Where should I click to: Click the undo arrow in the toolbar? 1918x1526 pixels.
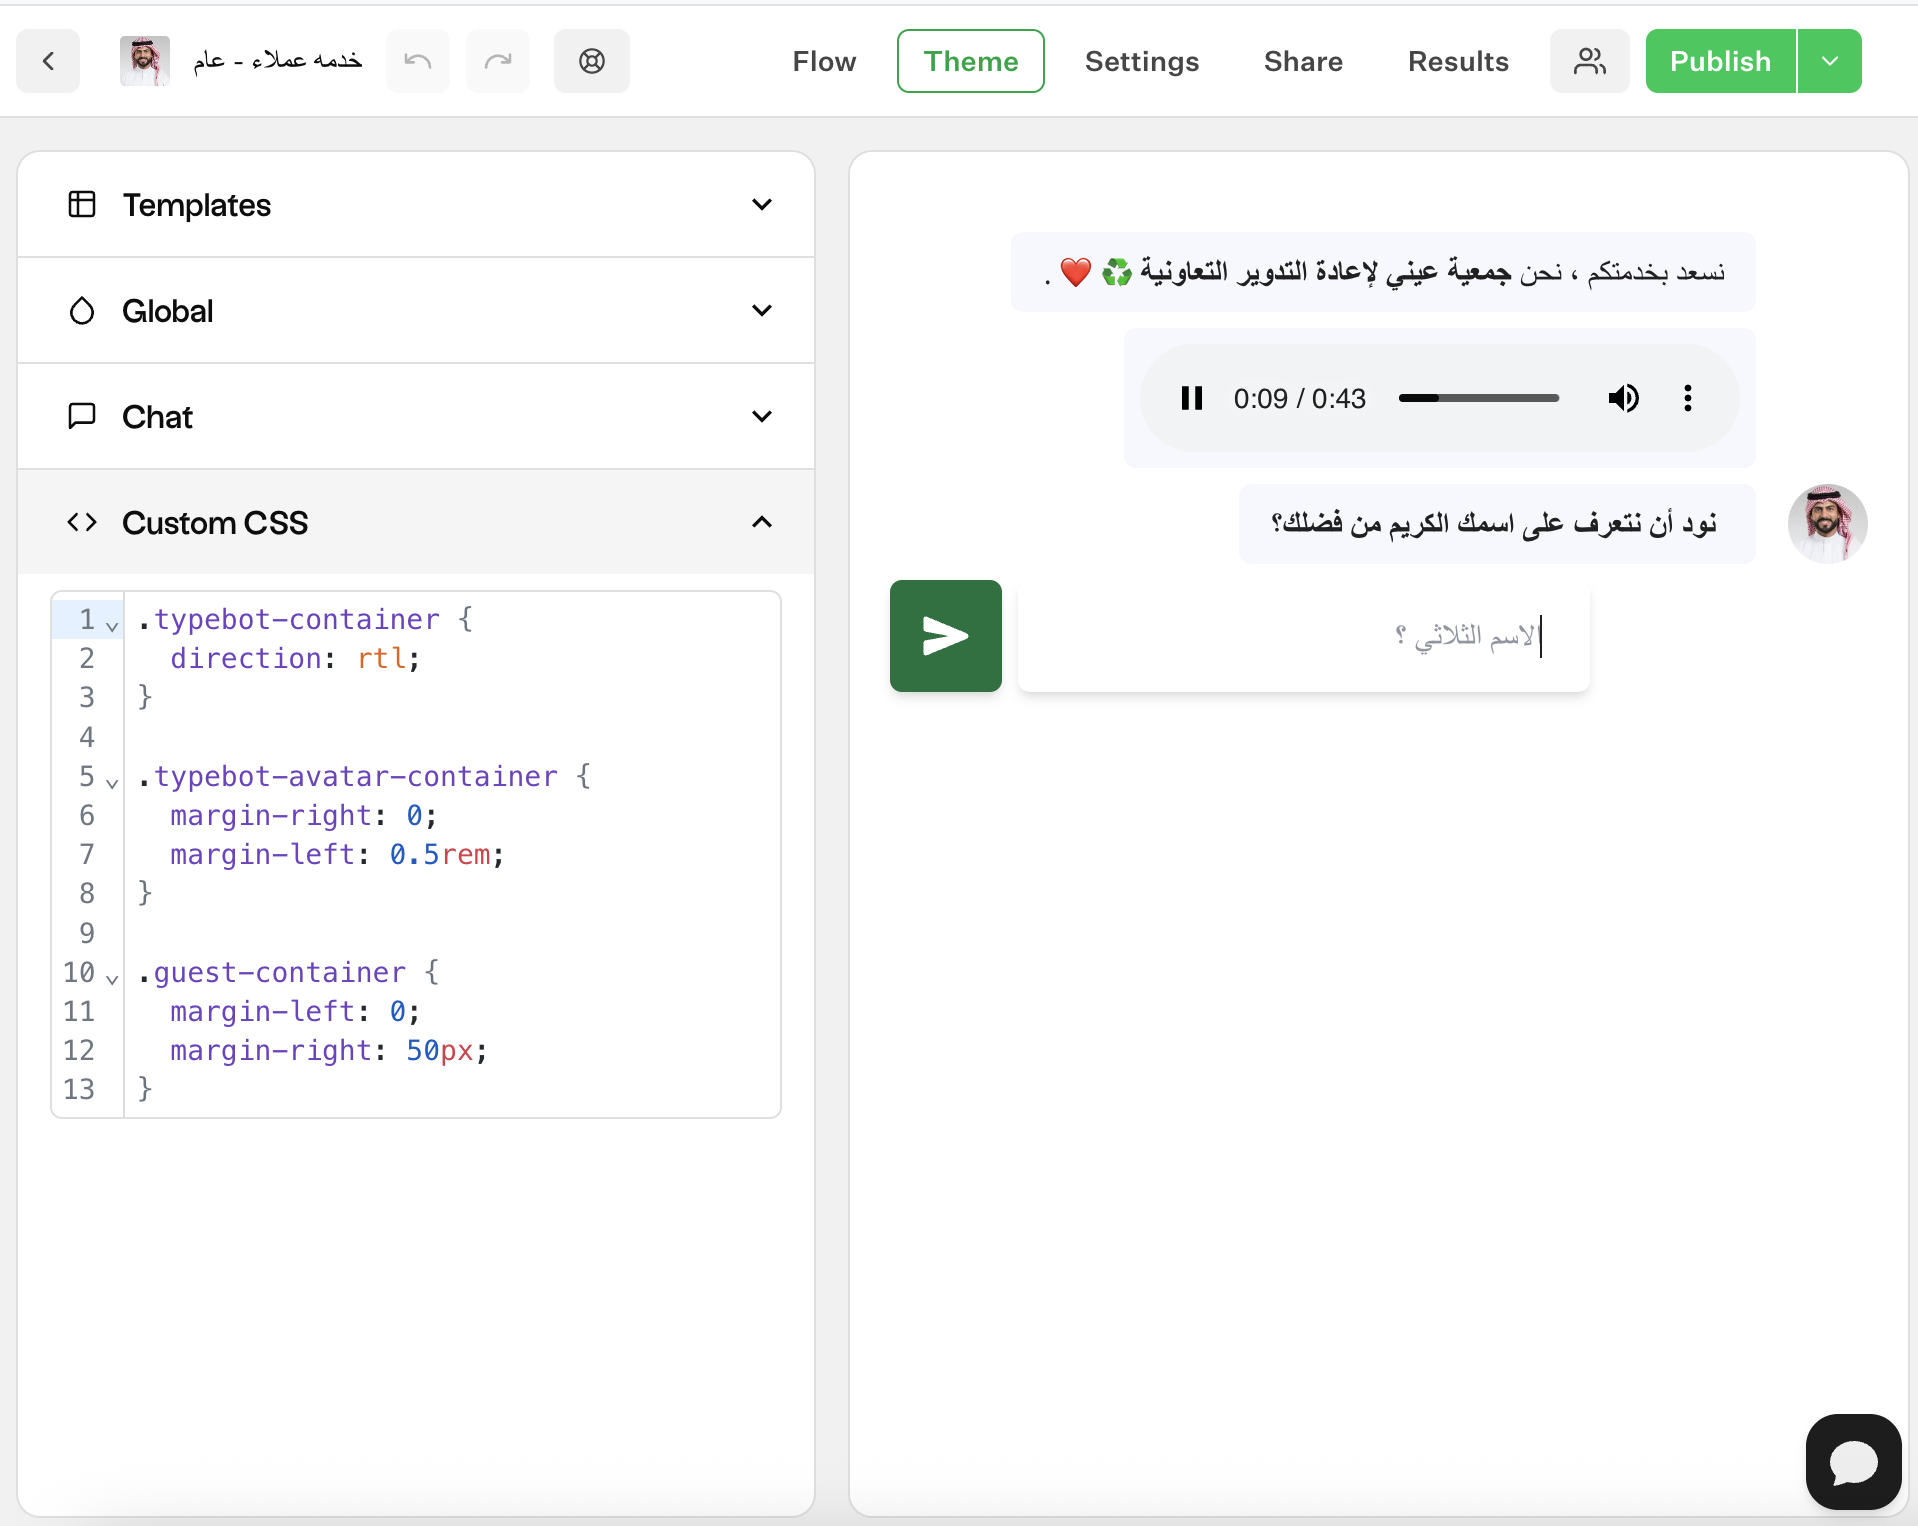tap(418, 61)
